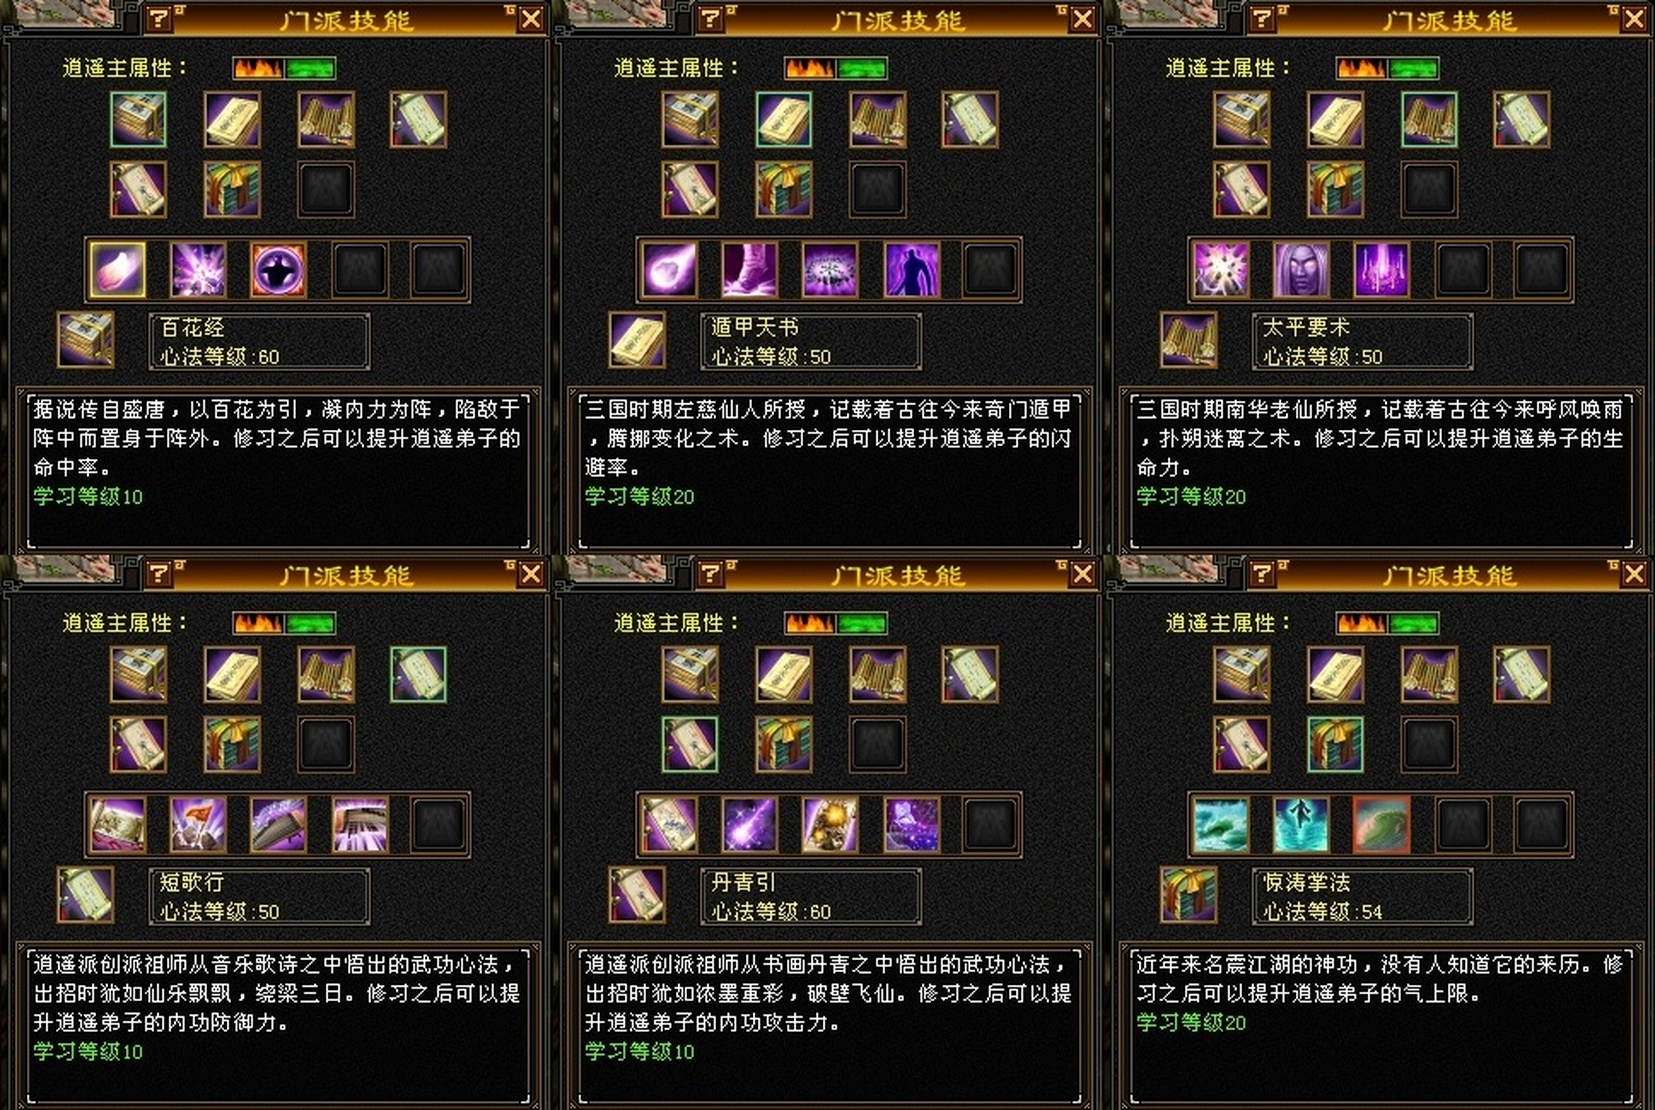Click the red banner skill in 短歌行 panel
Screen dimensions: 1655x1110
tap(198, 825)
